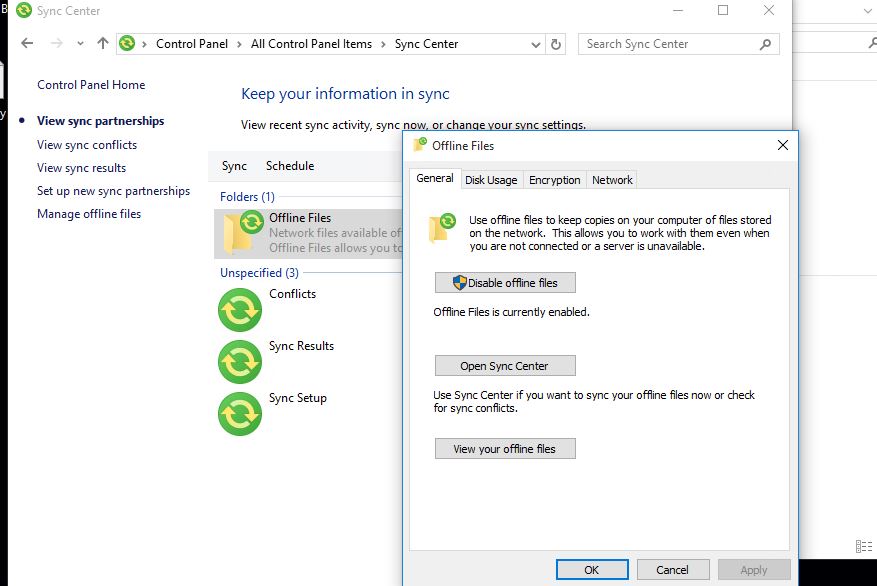
Task: Close the Offline Files dialog
Action: [782, 145]
